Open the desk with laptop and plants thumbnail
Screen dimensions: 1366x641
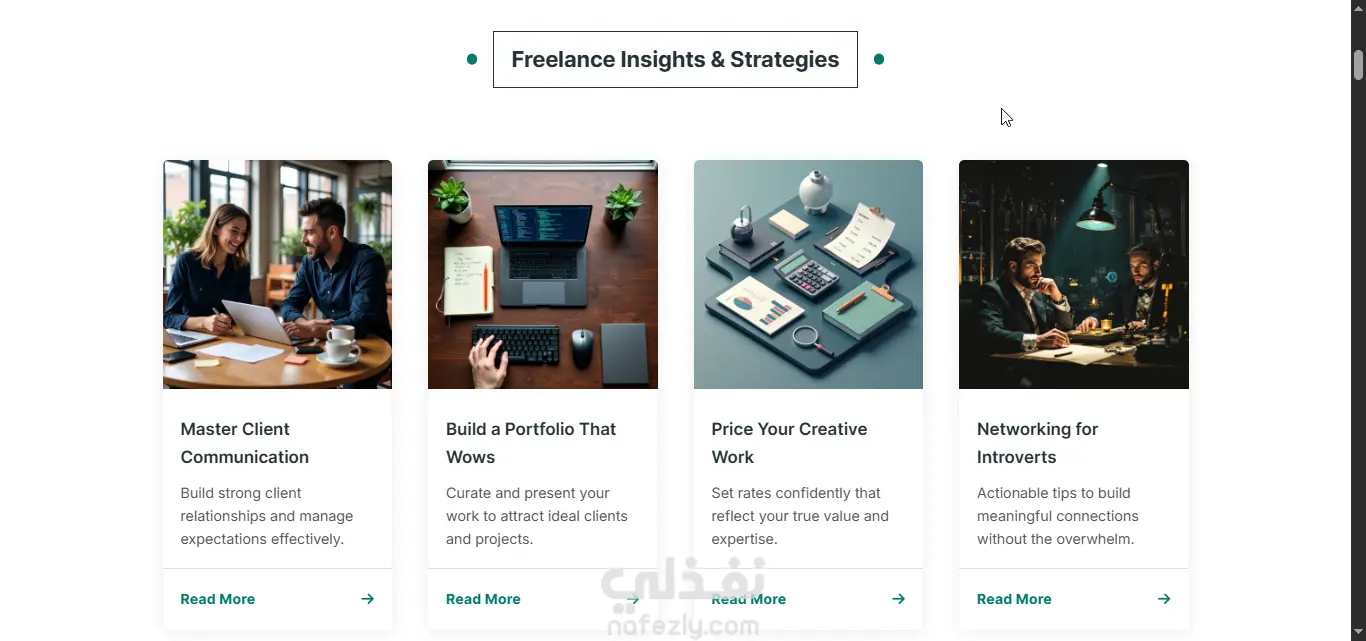[543, 274]
